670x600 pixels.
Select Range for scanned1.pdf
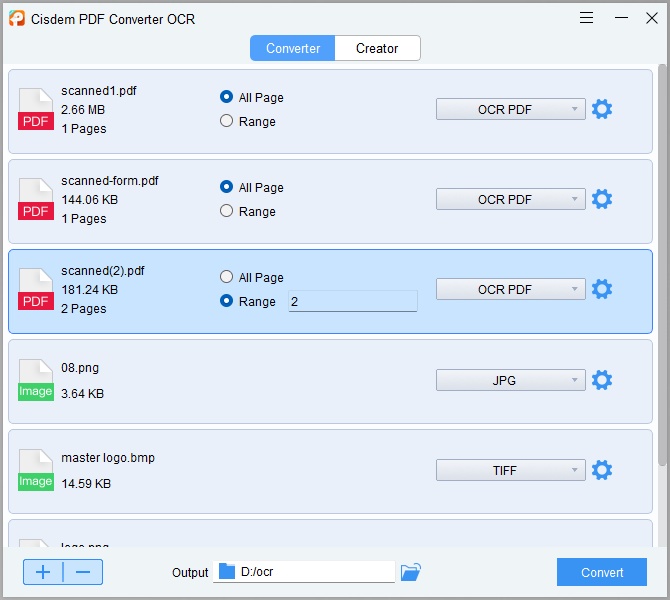[248, 121]
